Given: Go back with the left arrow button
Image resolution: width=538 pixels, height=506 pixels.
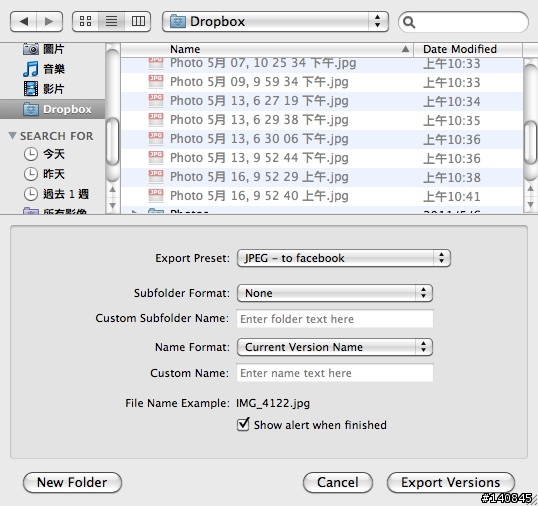Looking at the screenshot, I should coord(23,22).
